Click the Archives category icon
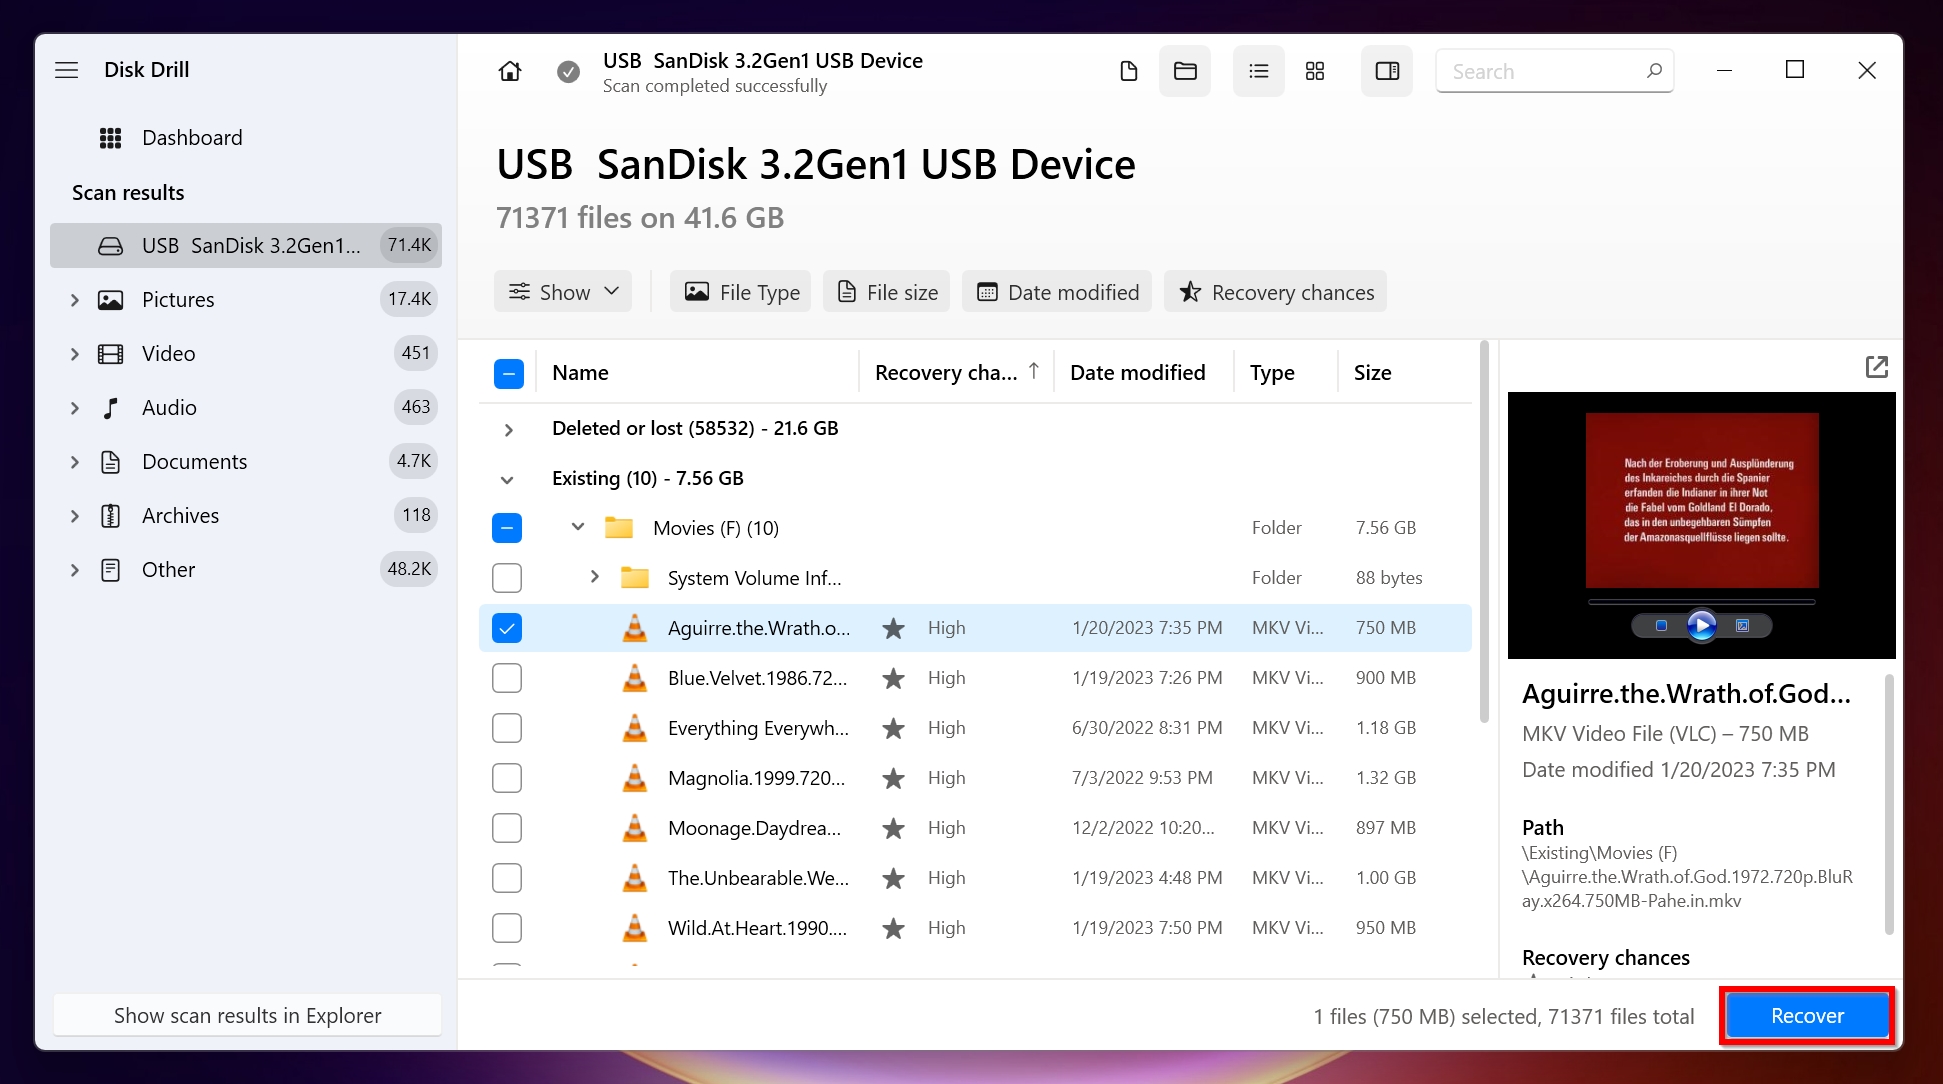This screenshot has width=1943, height=1084. coord(111,516)
